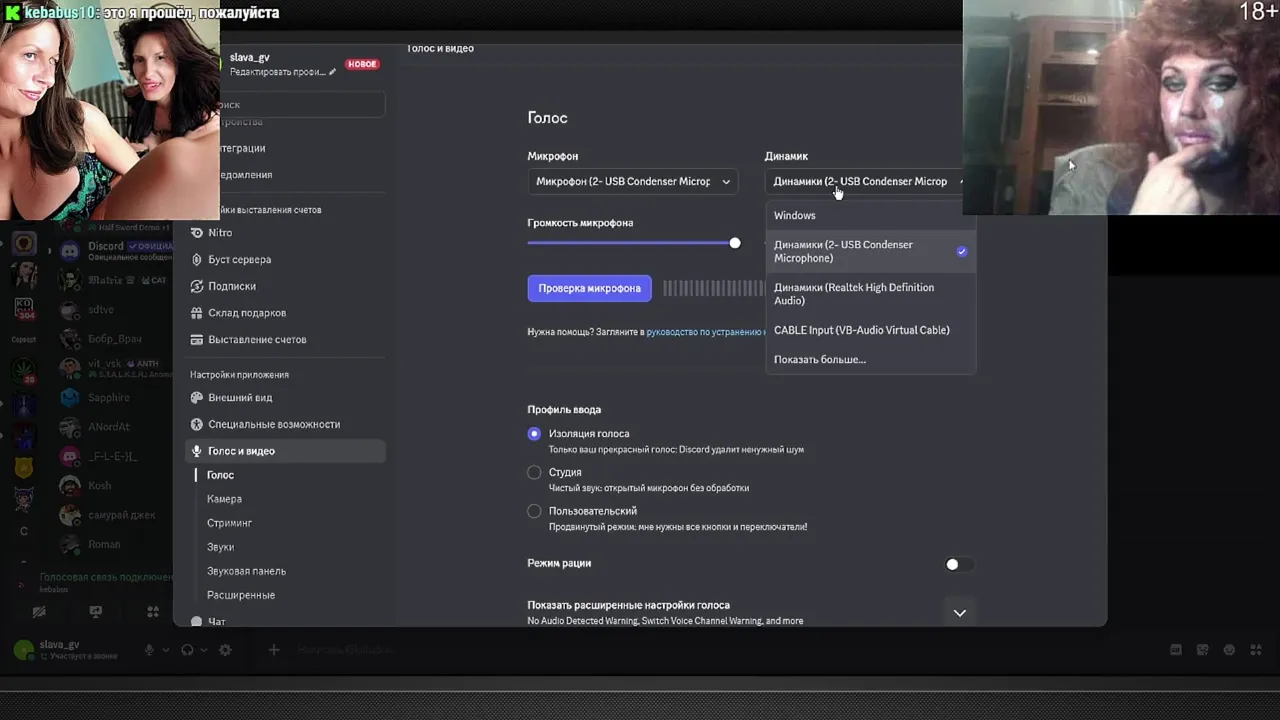The image size is (1280, 720).
Task: Click Показать больше in the speaker list
Action: (x=870, y=359)
